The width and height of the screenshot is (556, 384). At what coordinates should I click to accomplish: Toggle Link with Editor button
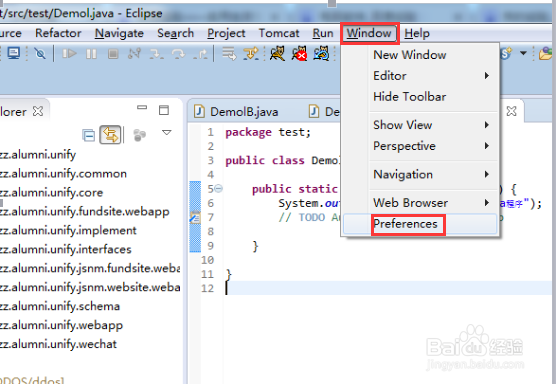pyautogui.click(x=110, y=135)
